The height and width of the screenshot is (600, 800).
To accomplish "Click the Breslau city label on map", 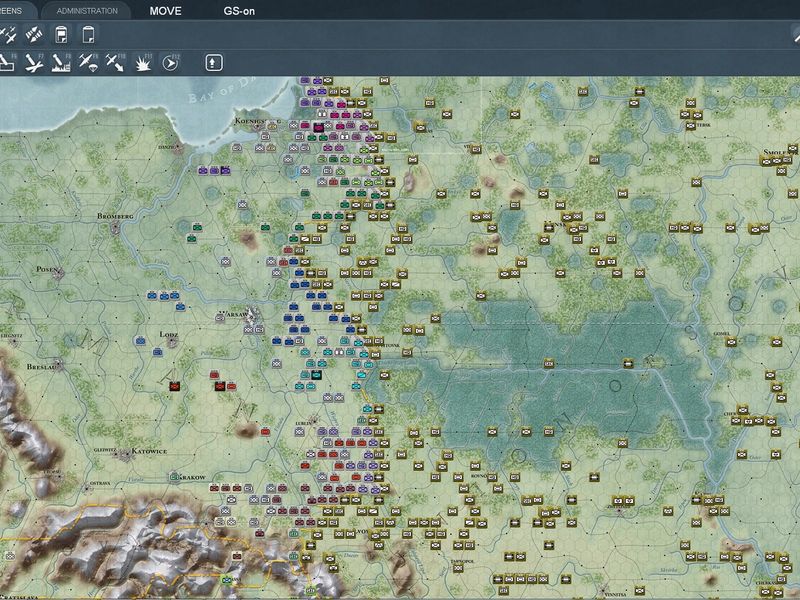I will pos(43,366).
